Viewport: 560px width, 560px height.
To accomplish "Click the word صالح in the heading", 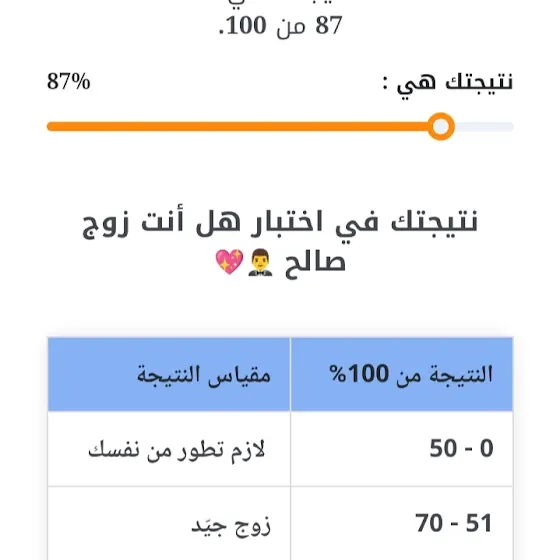I will (315, 264).
